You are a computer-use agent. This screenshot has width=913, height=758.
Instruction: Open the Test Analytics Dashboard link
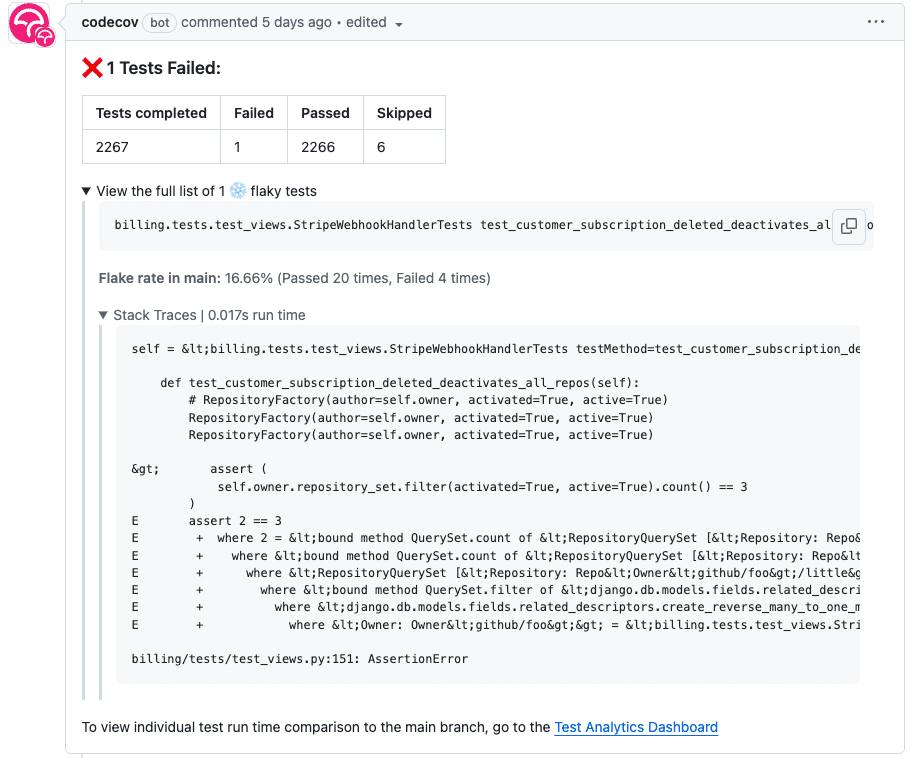[635, 727]
